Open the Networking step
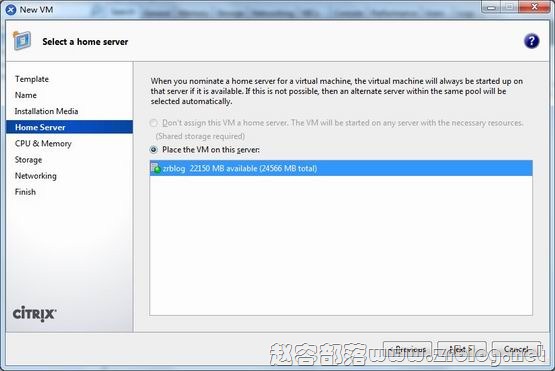 tap(35, 176)
